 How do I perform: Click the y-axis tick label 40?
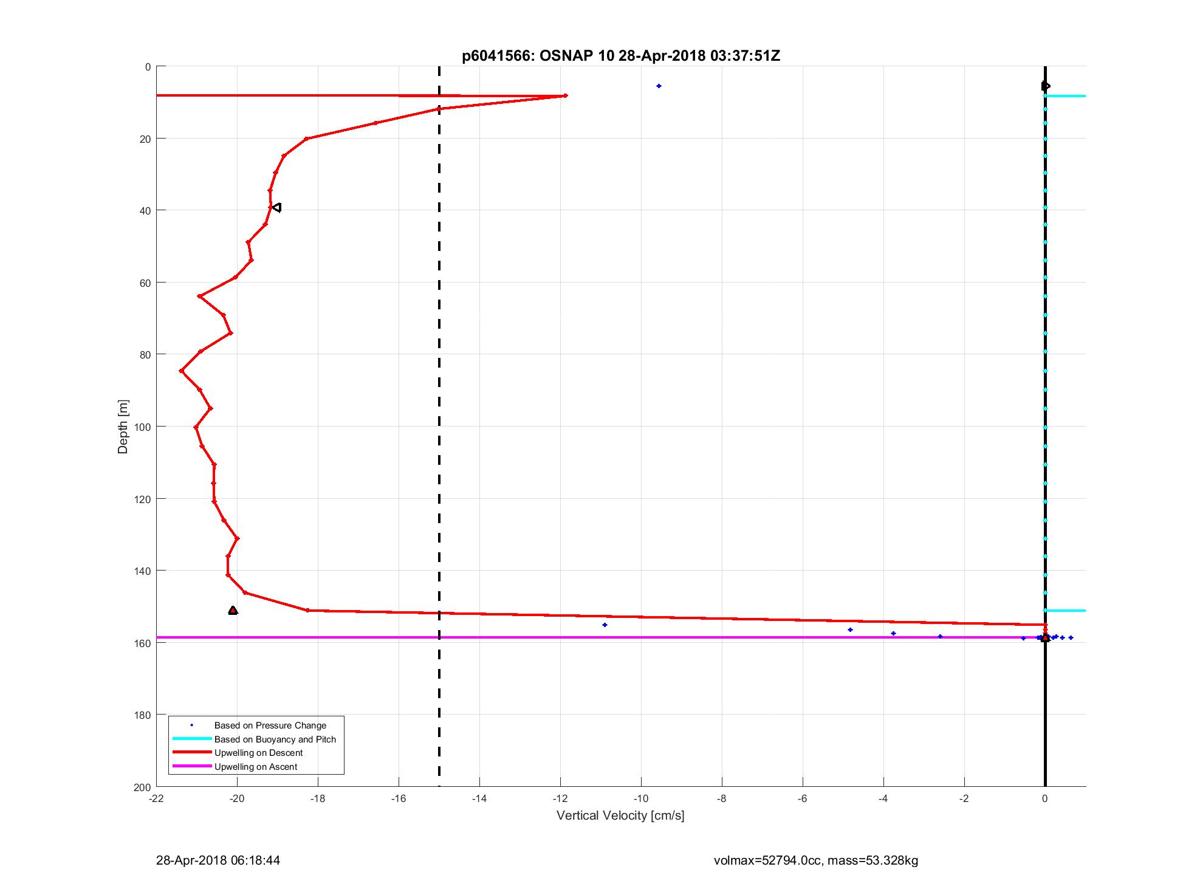pyautogui.click(x=145, y=211)
